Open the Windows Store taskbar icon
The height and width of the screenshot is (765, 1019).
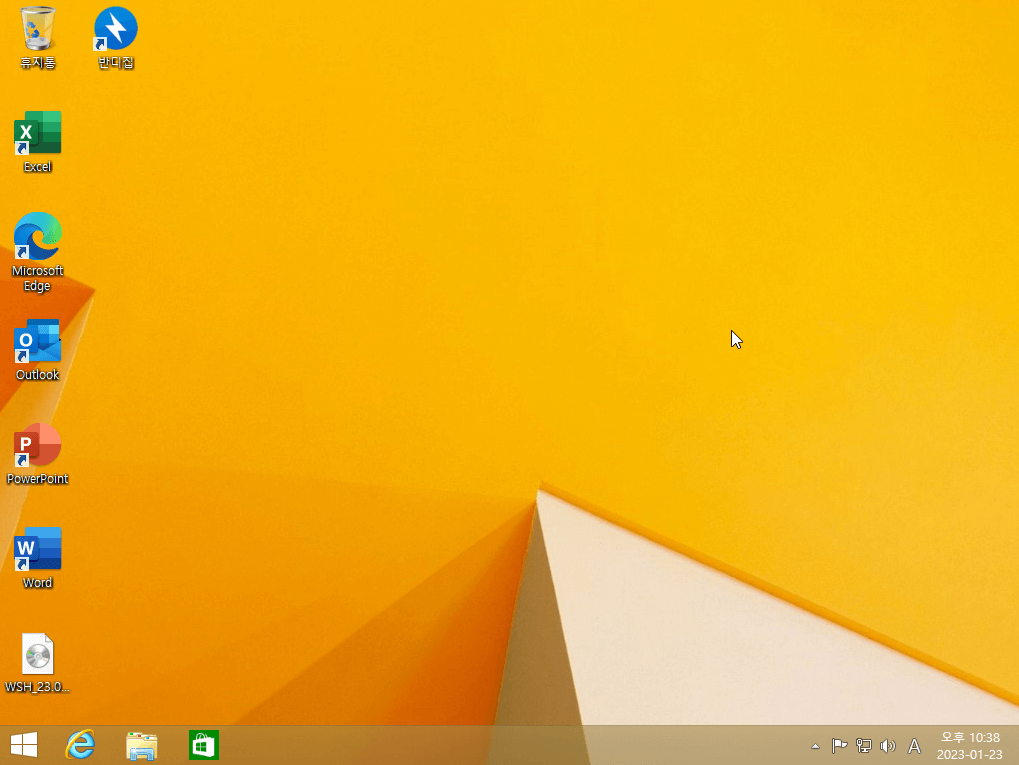pos(203,745)
